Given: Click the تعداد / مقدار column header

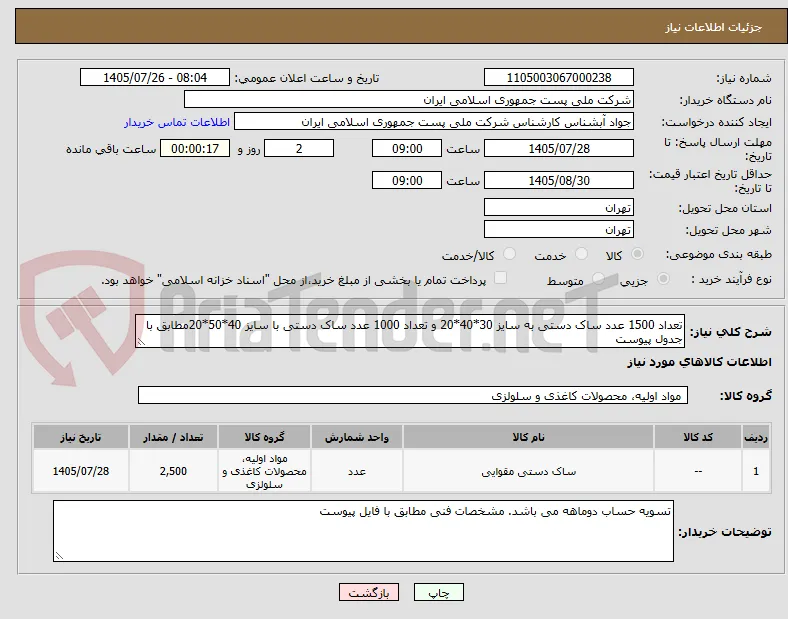Looking at the screenshot, I should point(173,437).
